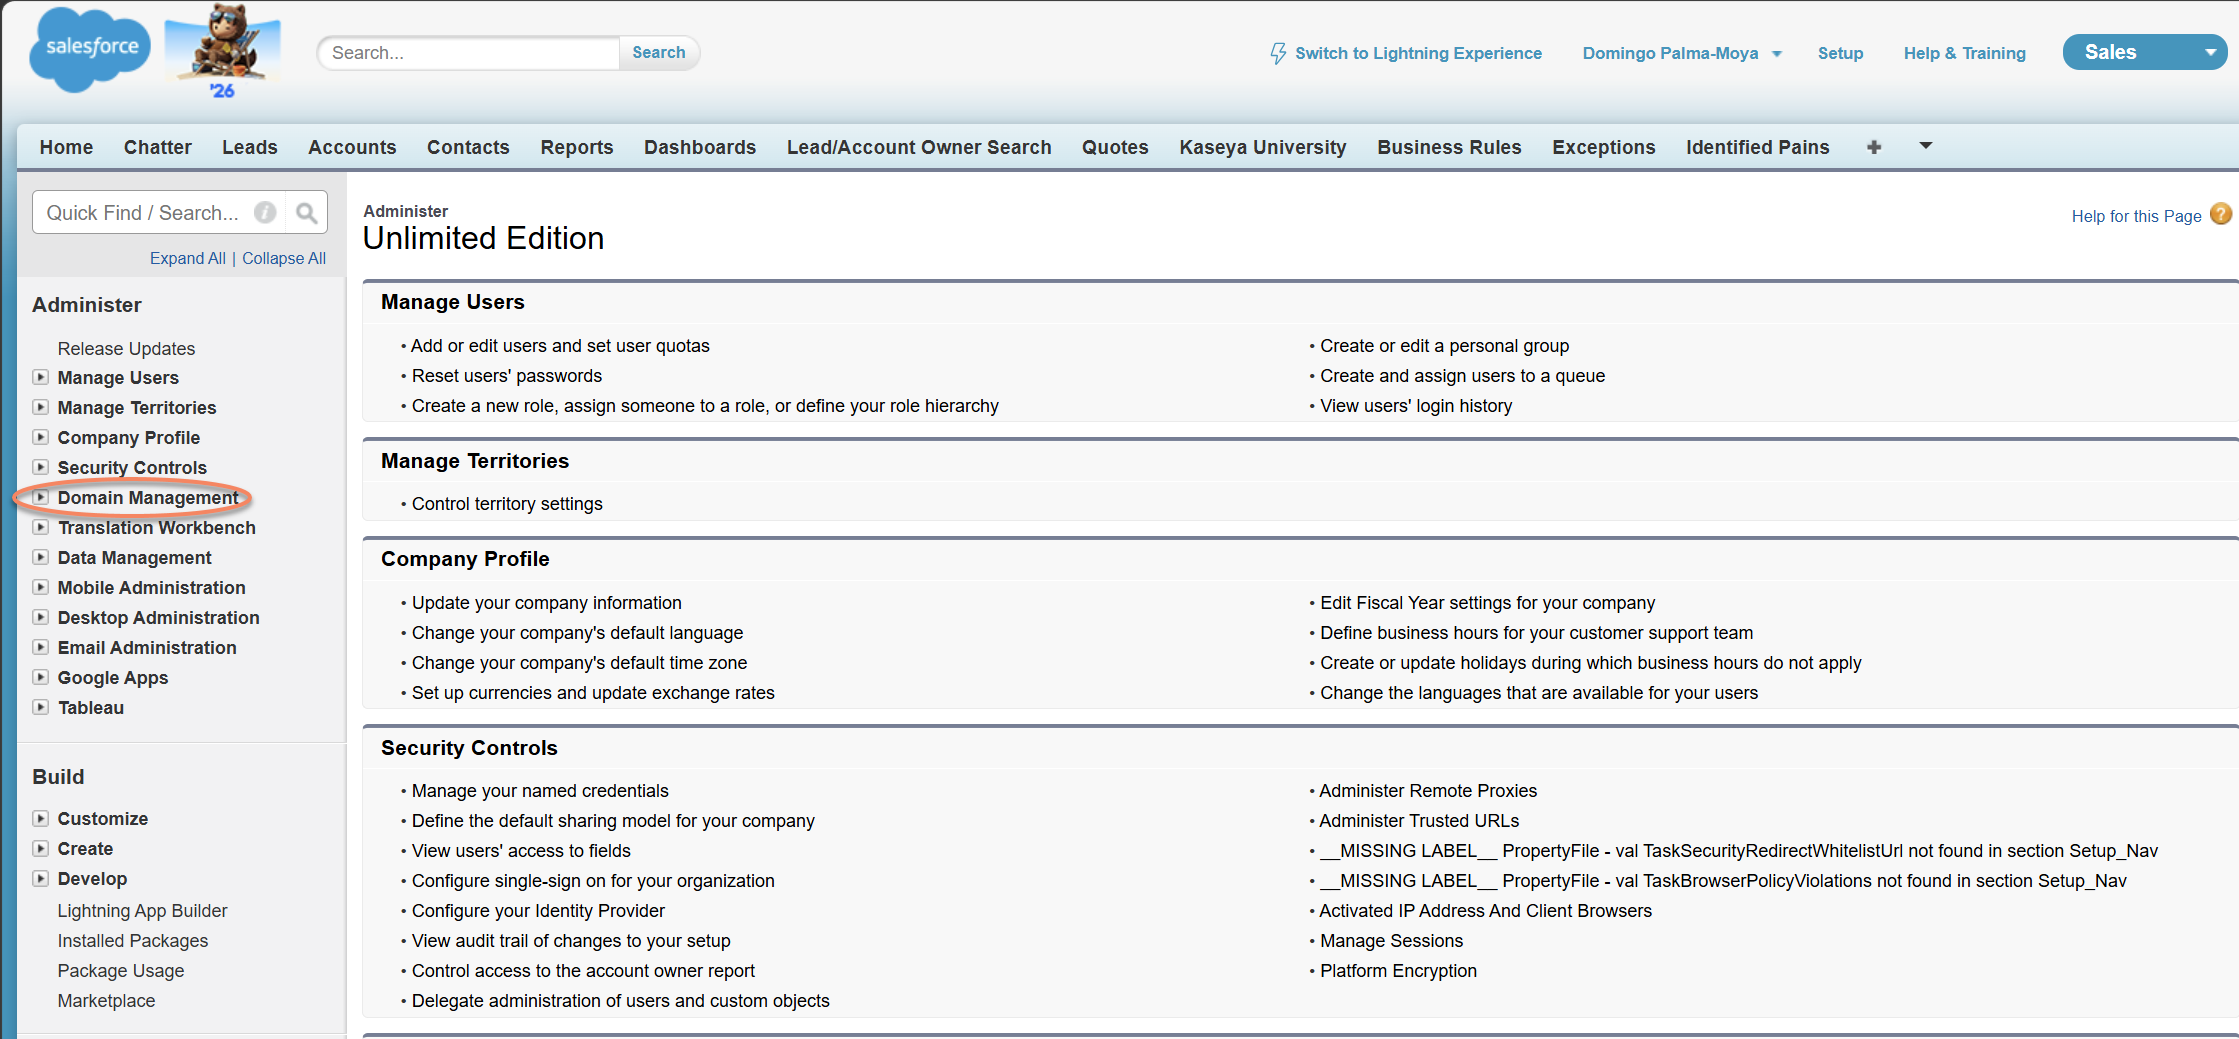Viewport: 2239px width, 1039px height.
Task: Click the Salesforce cloud logo
Action: 90,49
